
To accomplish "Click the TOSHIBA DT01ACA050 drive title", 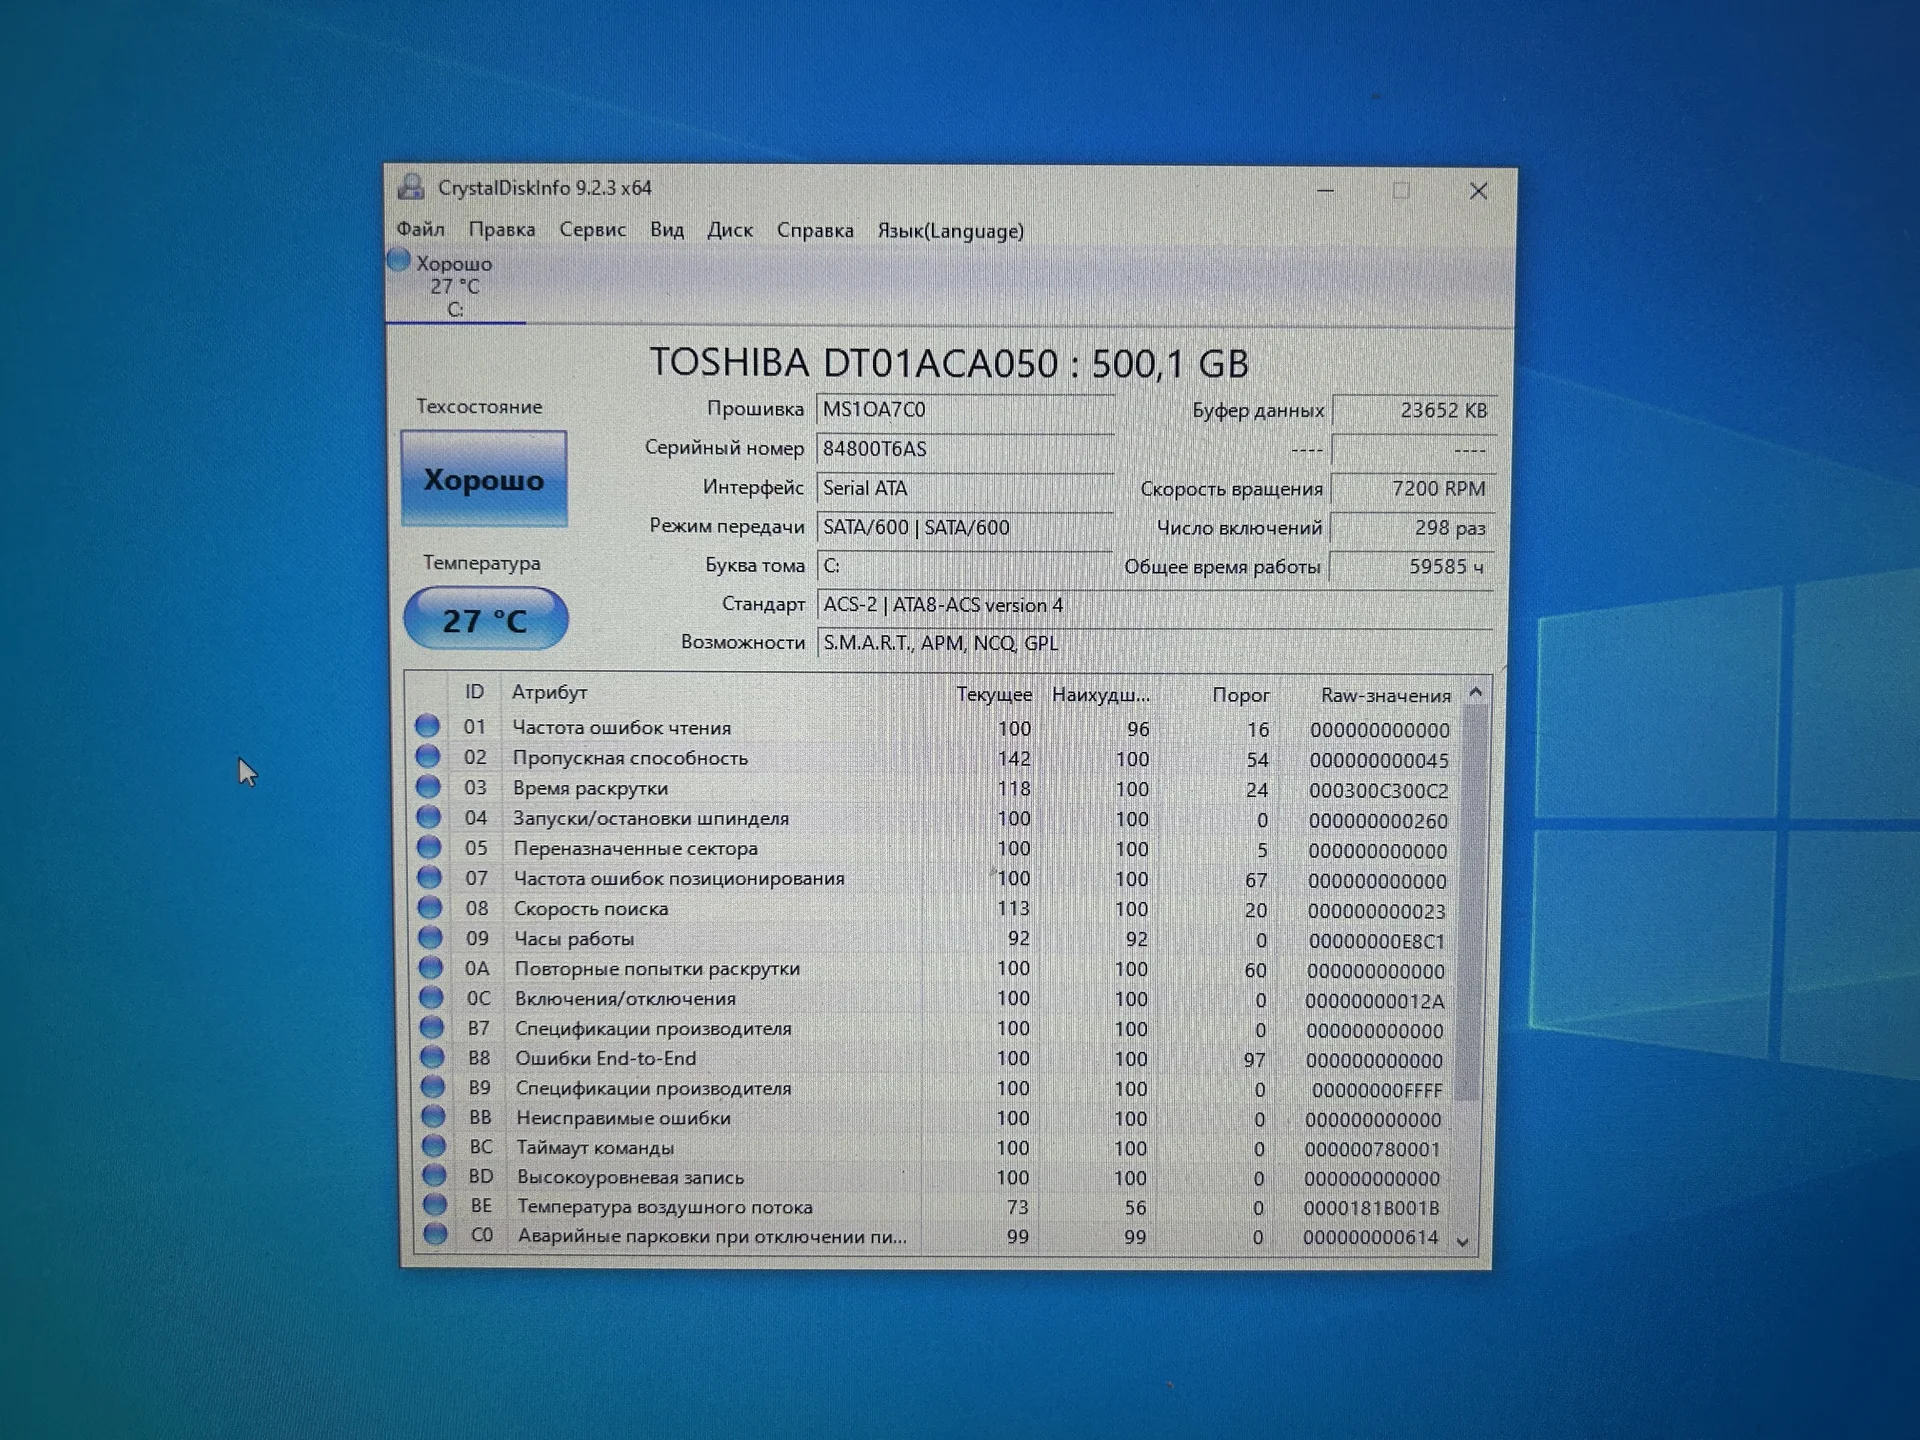I will (x=949, y=363).
